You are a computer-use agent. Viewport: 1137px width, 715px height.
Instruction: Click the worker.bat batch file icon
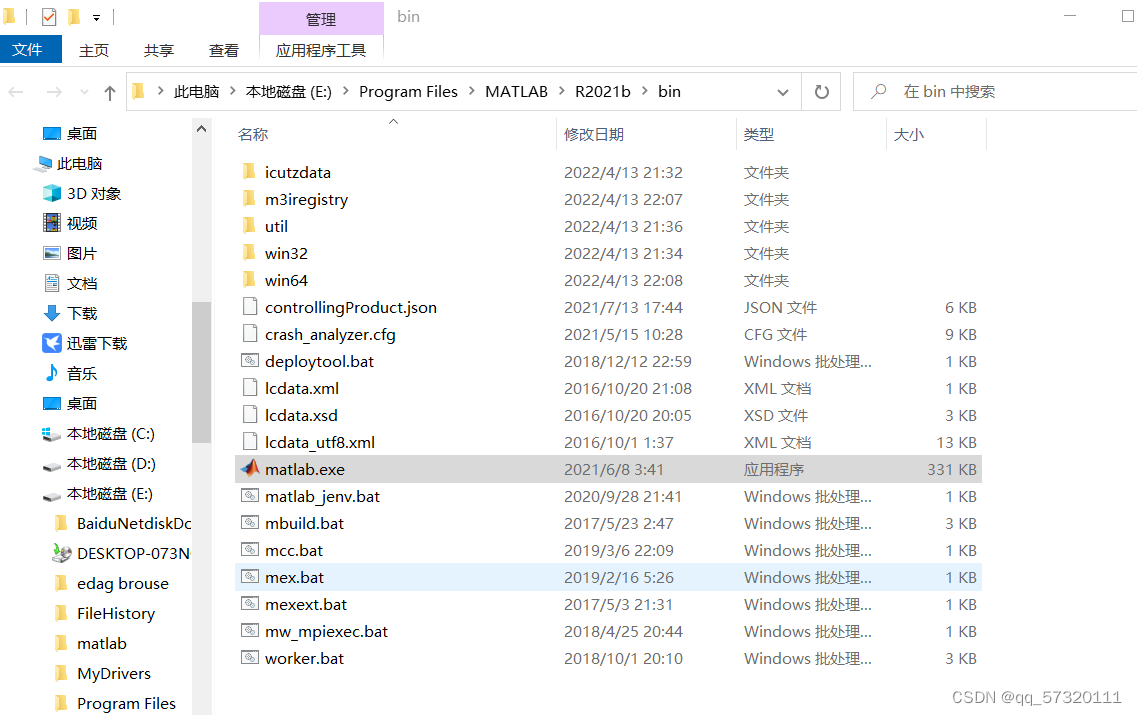click(250, 658)
